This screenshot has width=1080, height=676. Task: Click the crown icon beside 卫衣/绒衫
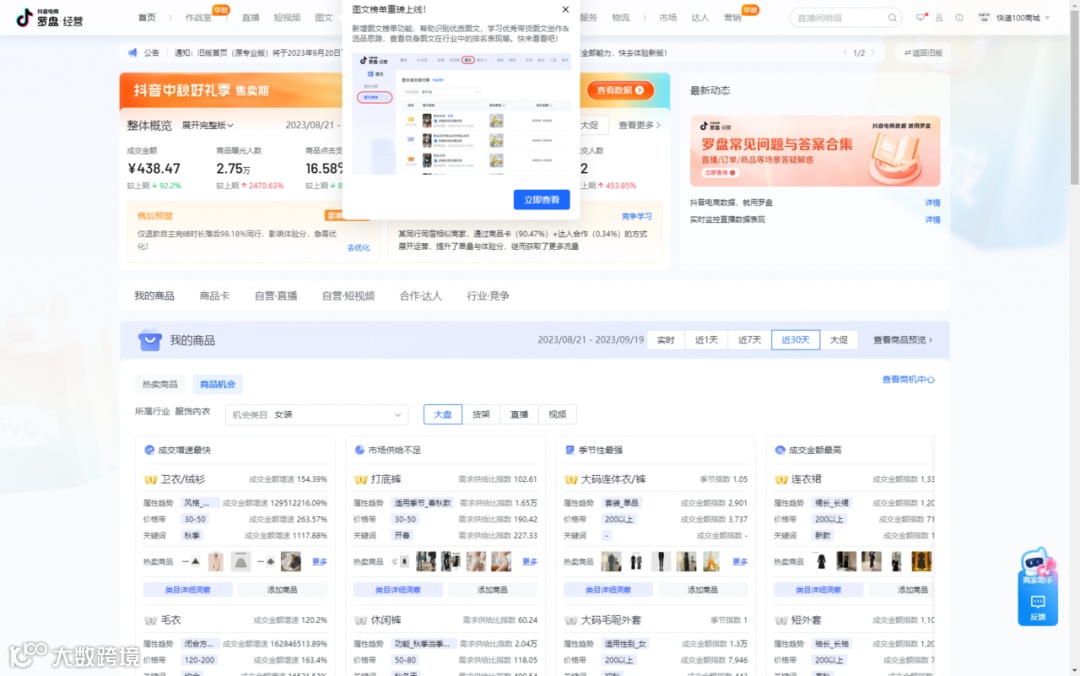(x=150, y=479)
